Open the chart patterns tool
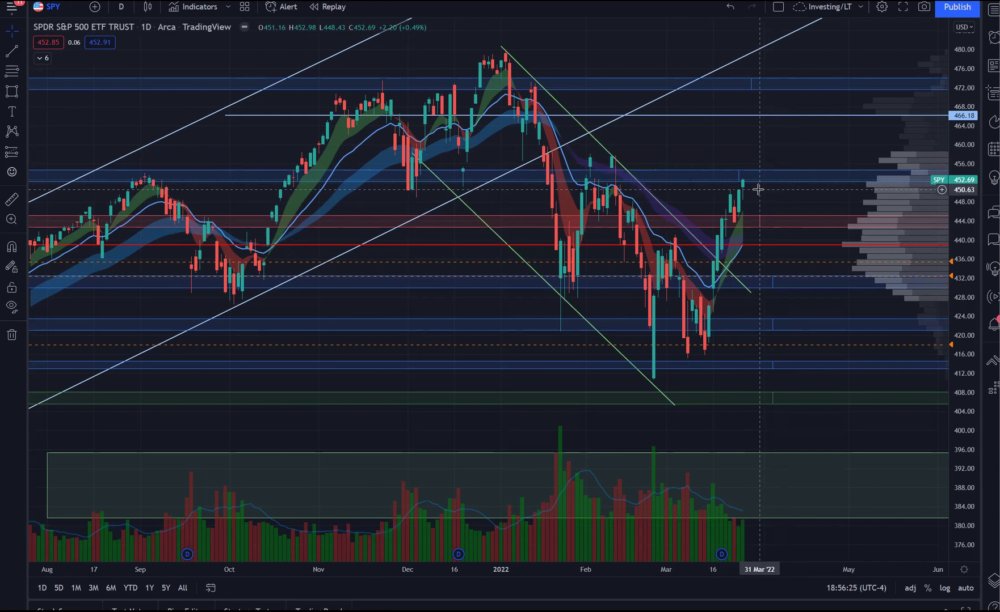Viewport: 1000px width, 612px height. [x=12, y=131]
